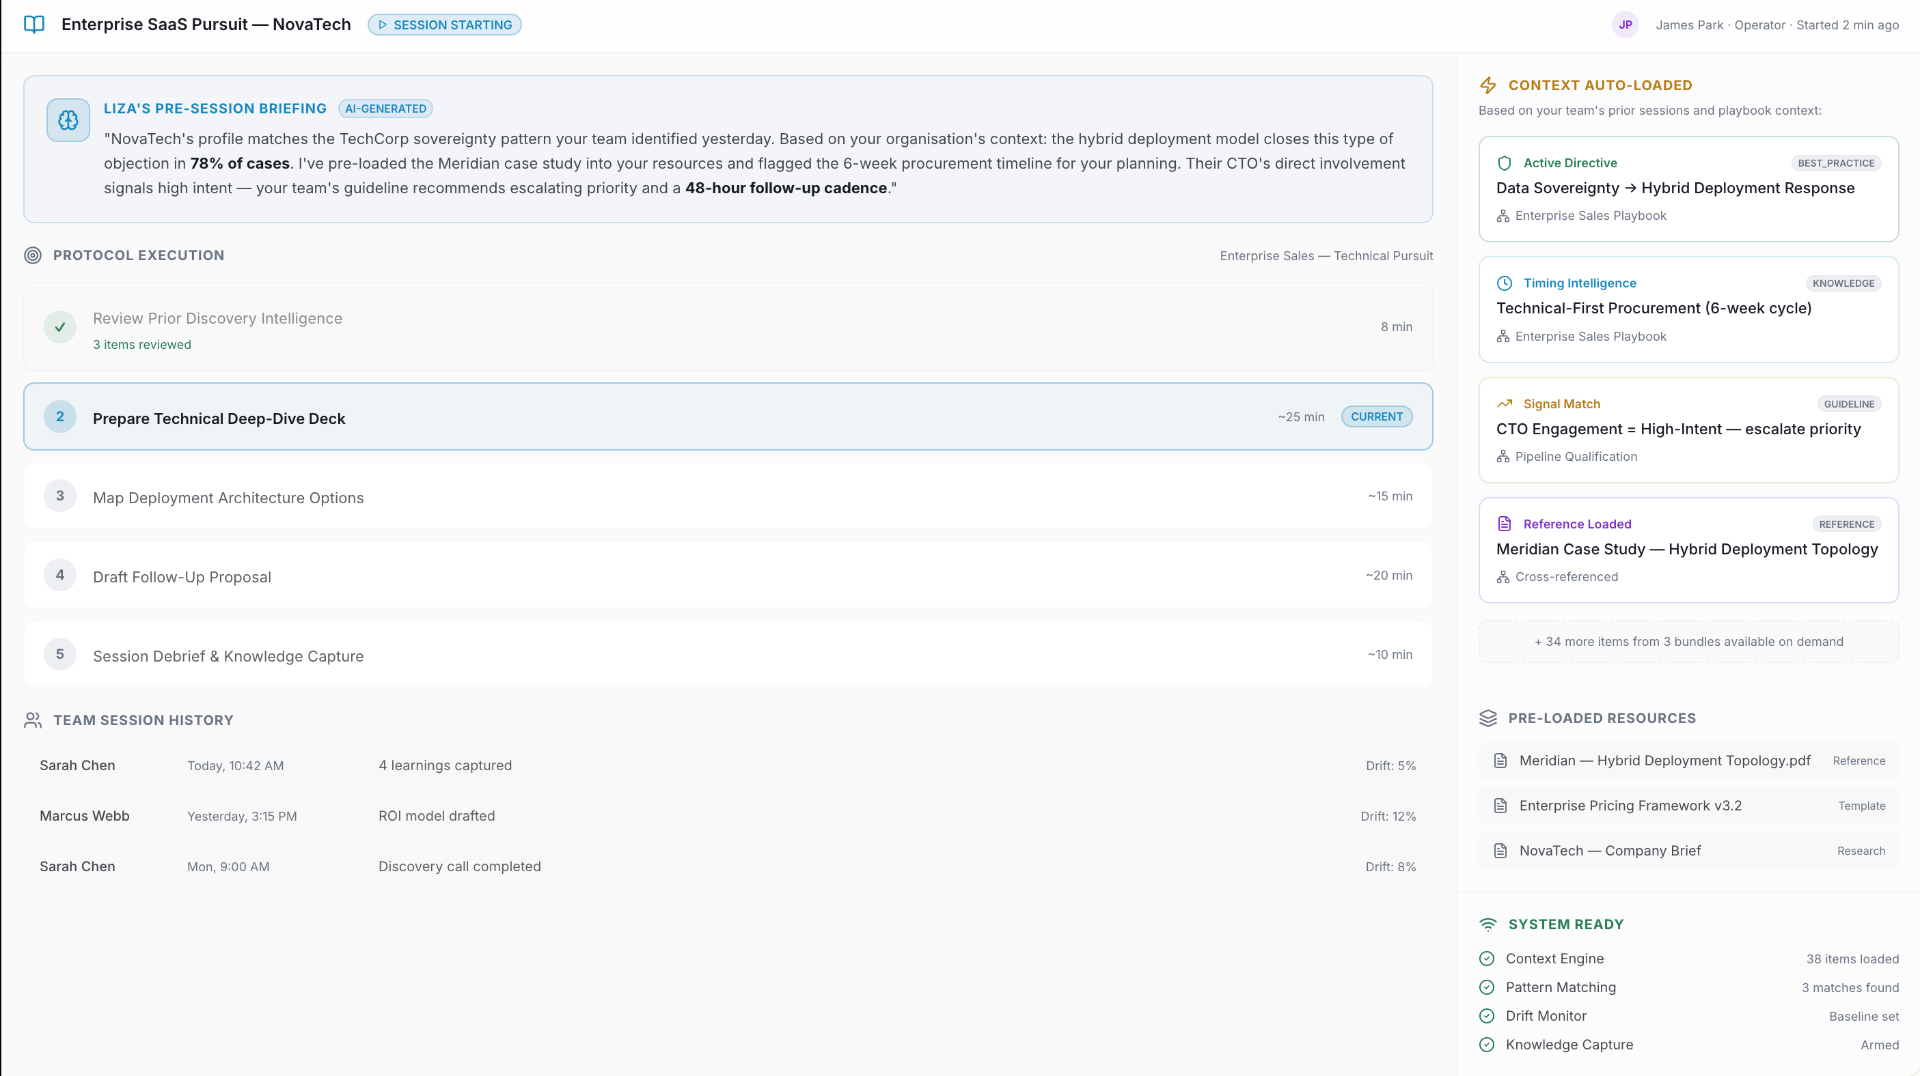1920x1076 pixels.
Task: Click the trending arrow Signal Match icon
Action: point(1504,404)
